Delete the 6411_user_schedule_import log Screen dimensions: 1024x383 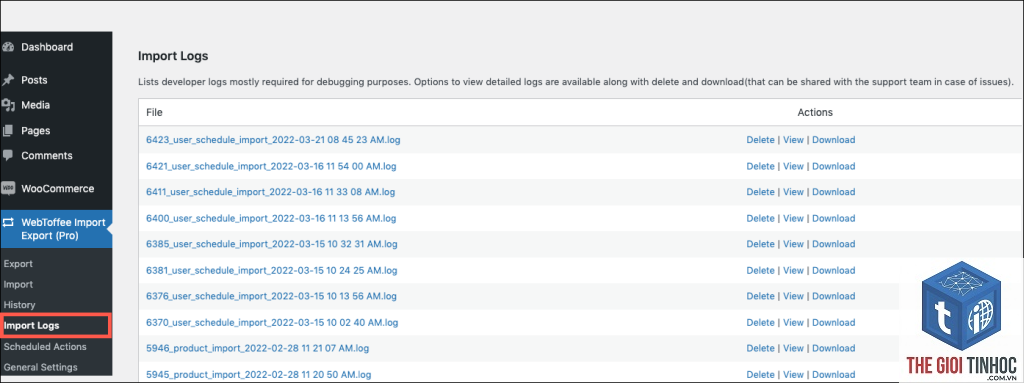760,192
